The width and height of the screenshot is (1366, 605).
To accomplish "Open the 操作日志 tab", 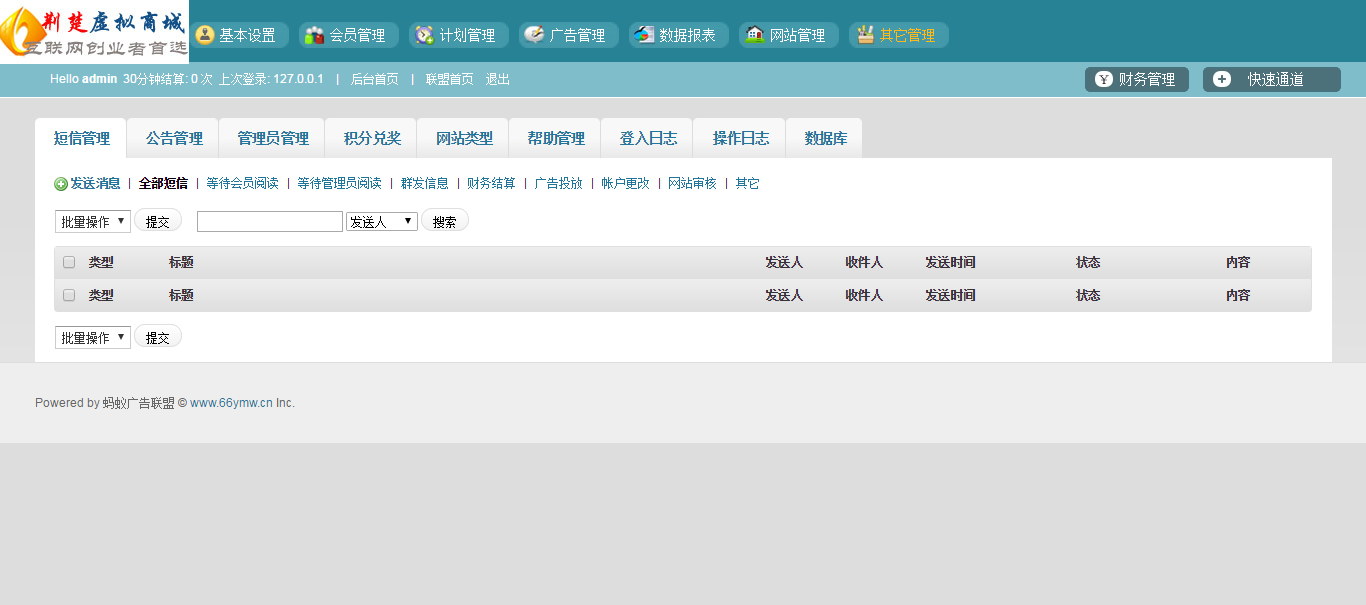I will (741, 138).
